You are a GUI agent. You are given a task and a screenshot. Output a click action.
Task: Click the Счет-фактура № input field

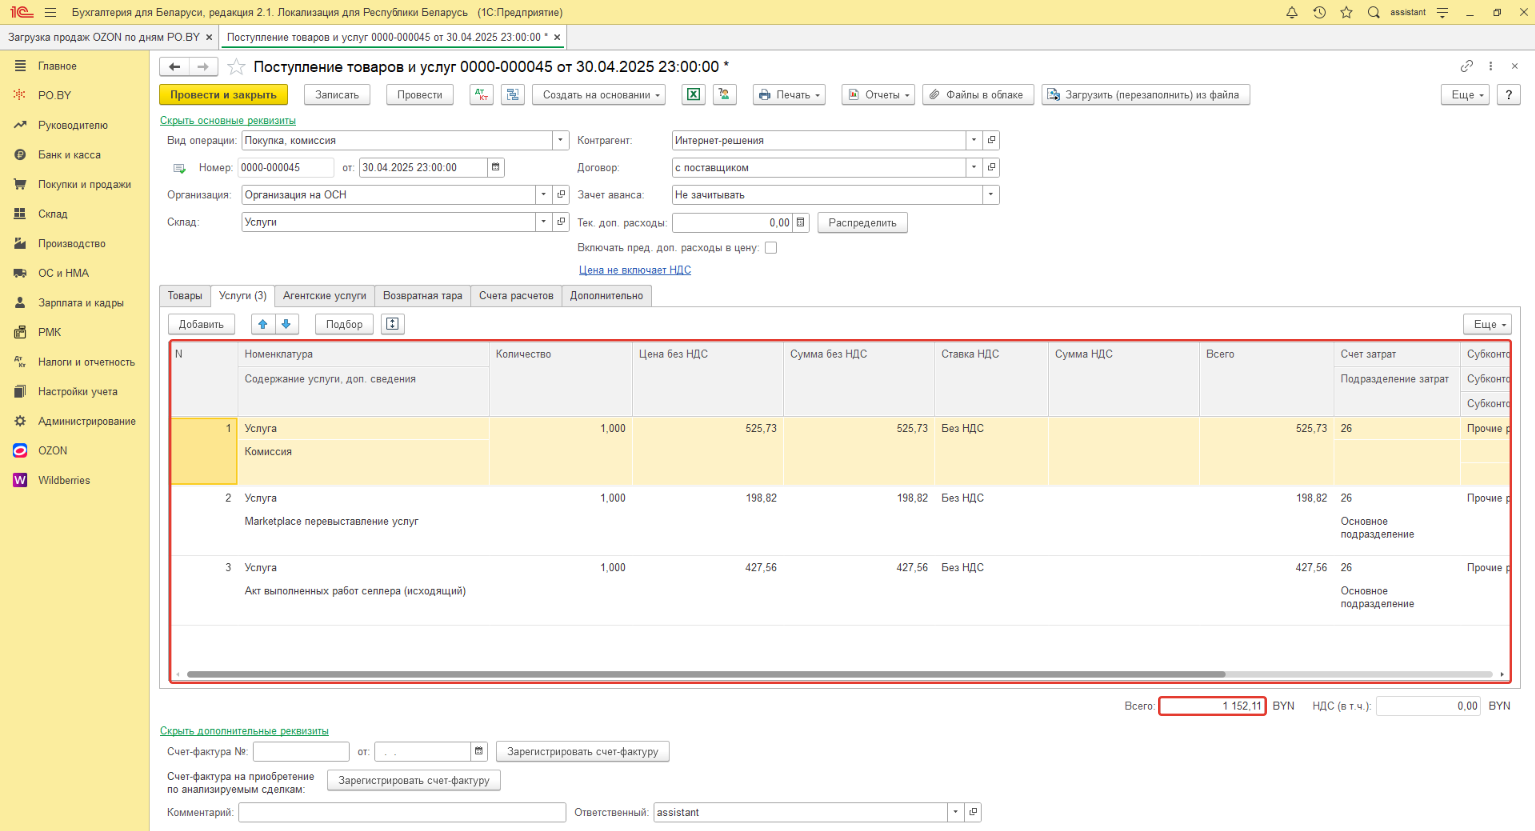pos(301,752)
